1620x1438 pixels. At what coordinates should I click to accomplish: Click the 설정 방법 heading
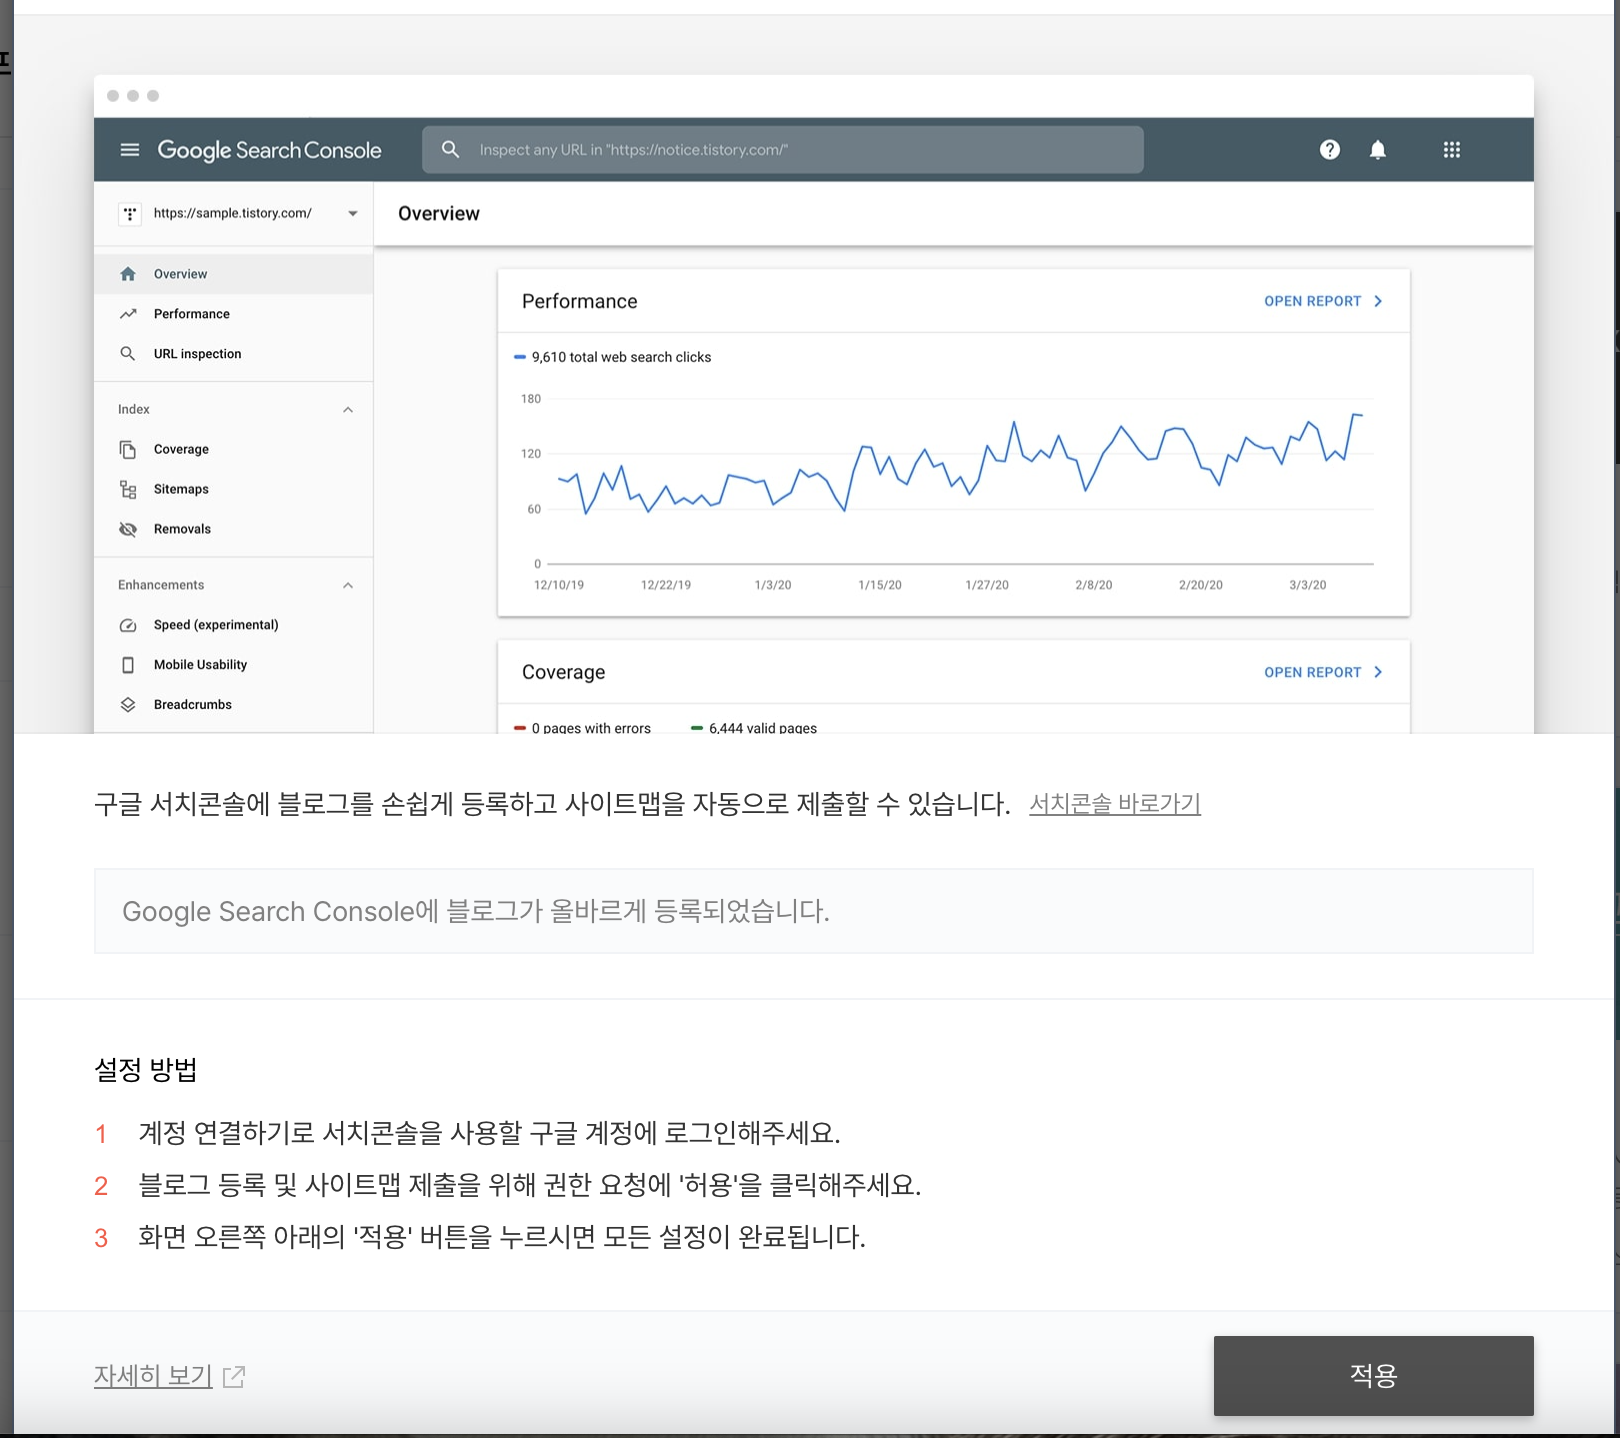[x=146, y=1070]
